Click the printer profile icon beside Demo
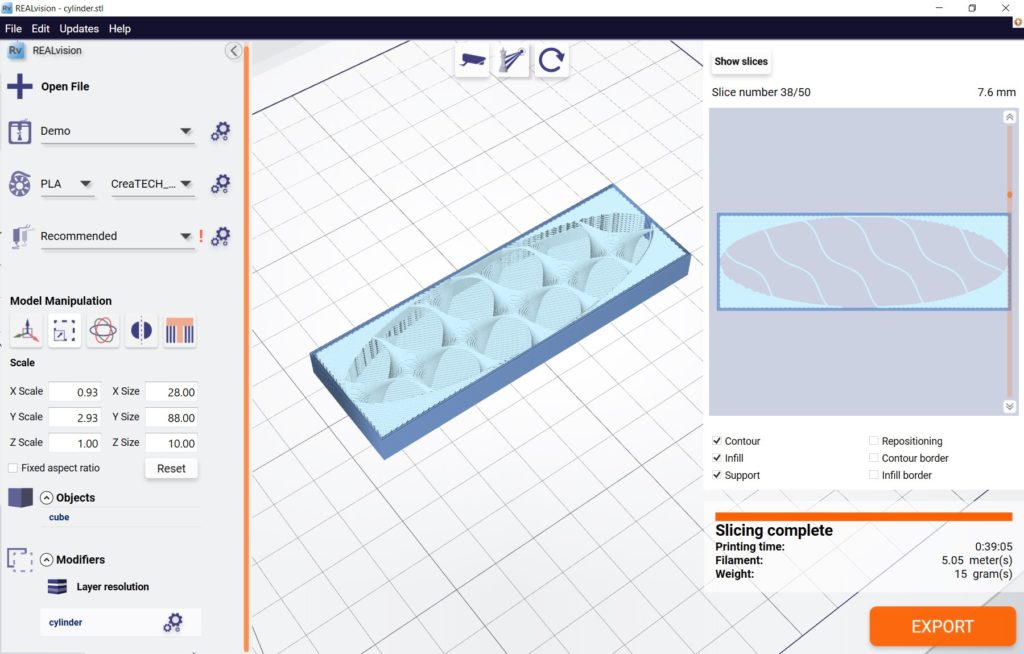The width and height of the screenshot is (1024, 654). (20, 131)
